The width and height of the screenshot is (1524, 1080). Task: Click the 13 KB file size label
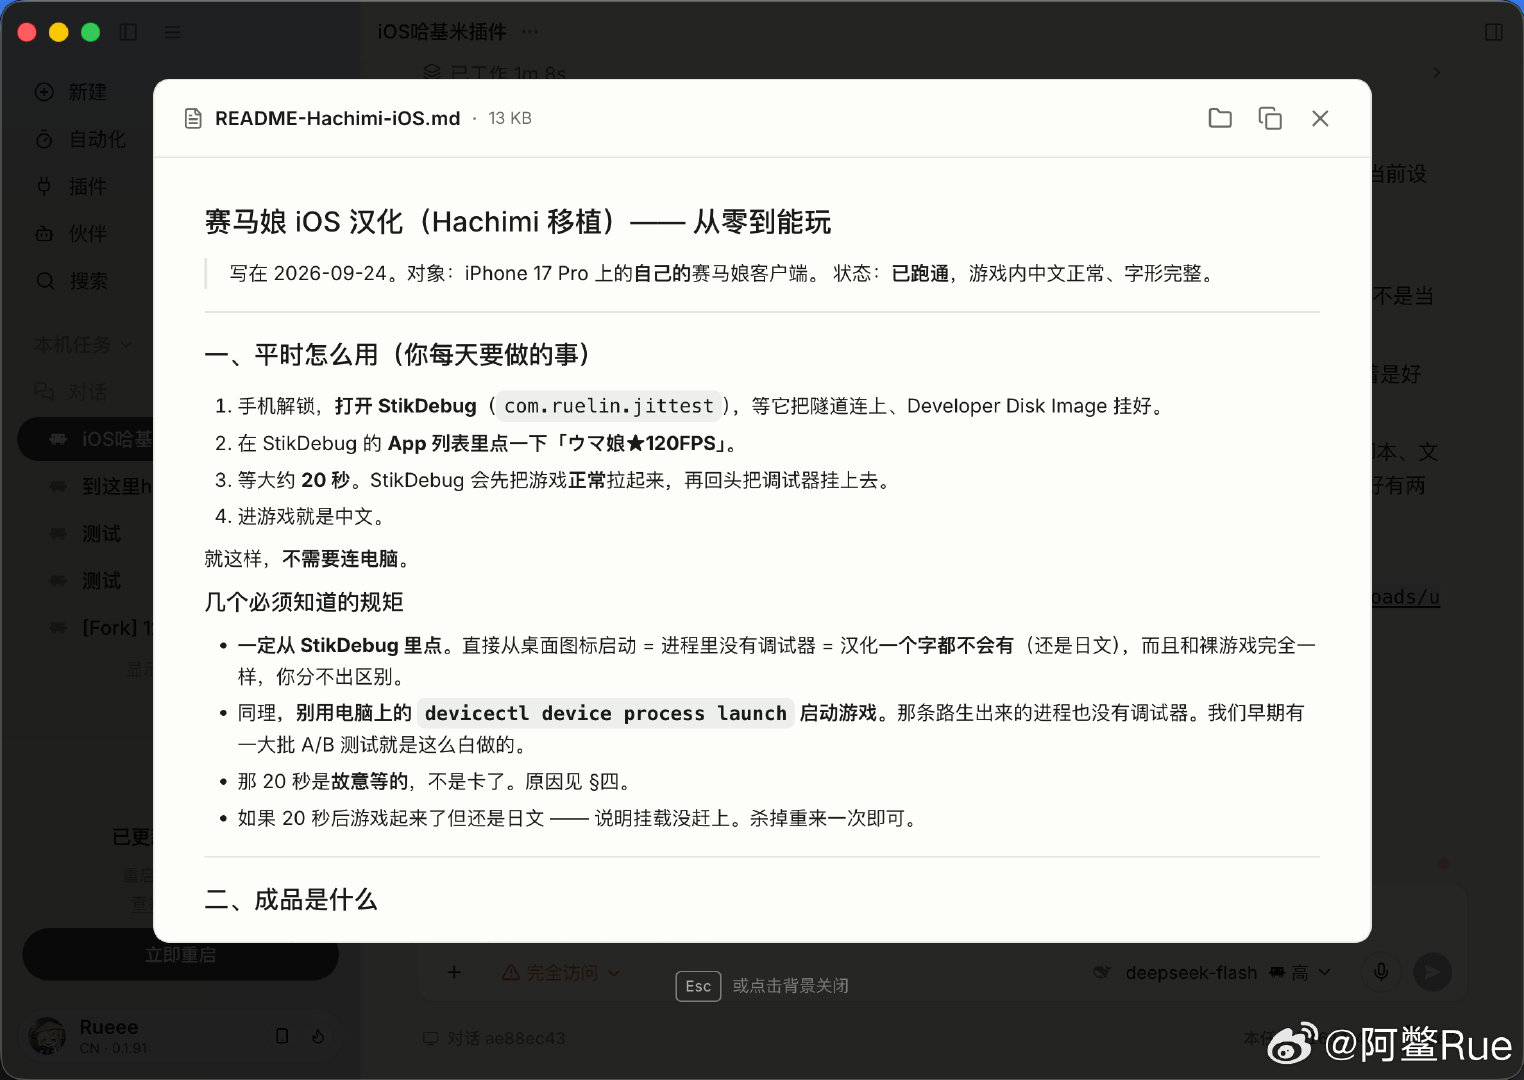tap(510, 118)
